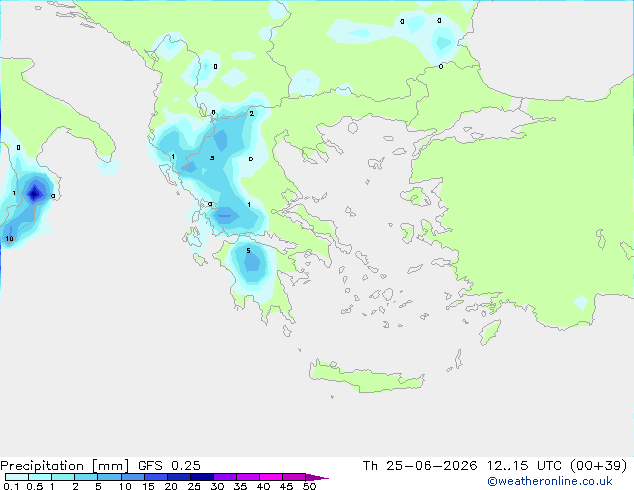The height and width of the screenshot is (490, 634).
Task: Click the 20 to 25 mm legend swatch
Action: pyautogui.click(x=179, y=477)
